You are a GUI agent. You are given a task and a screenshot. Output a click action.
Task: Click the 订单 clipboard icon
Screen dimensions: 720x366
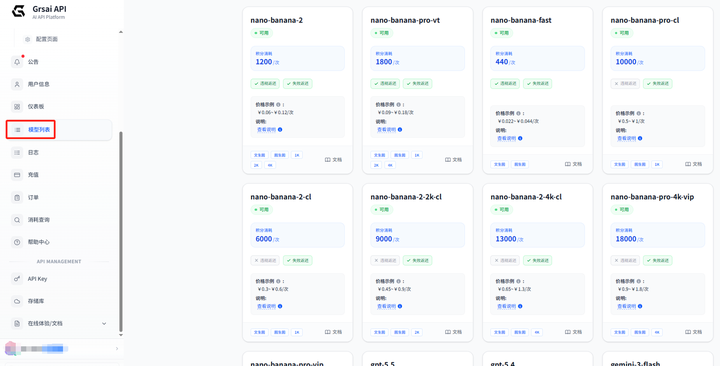tap(17, 197)
